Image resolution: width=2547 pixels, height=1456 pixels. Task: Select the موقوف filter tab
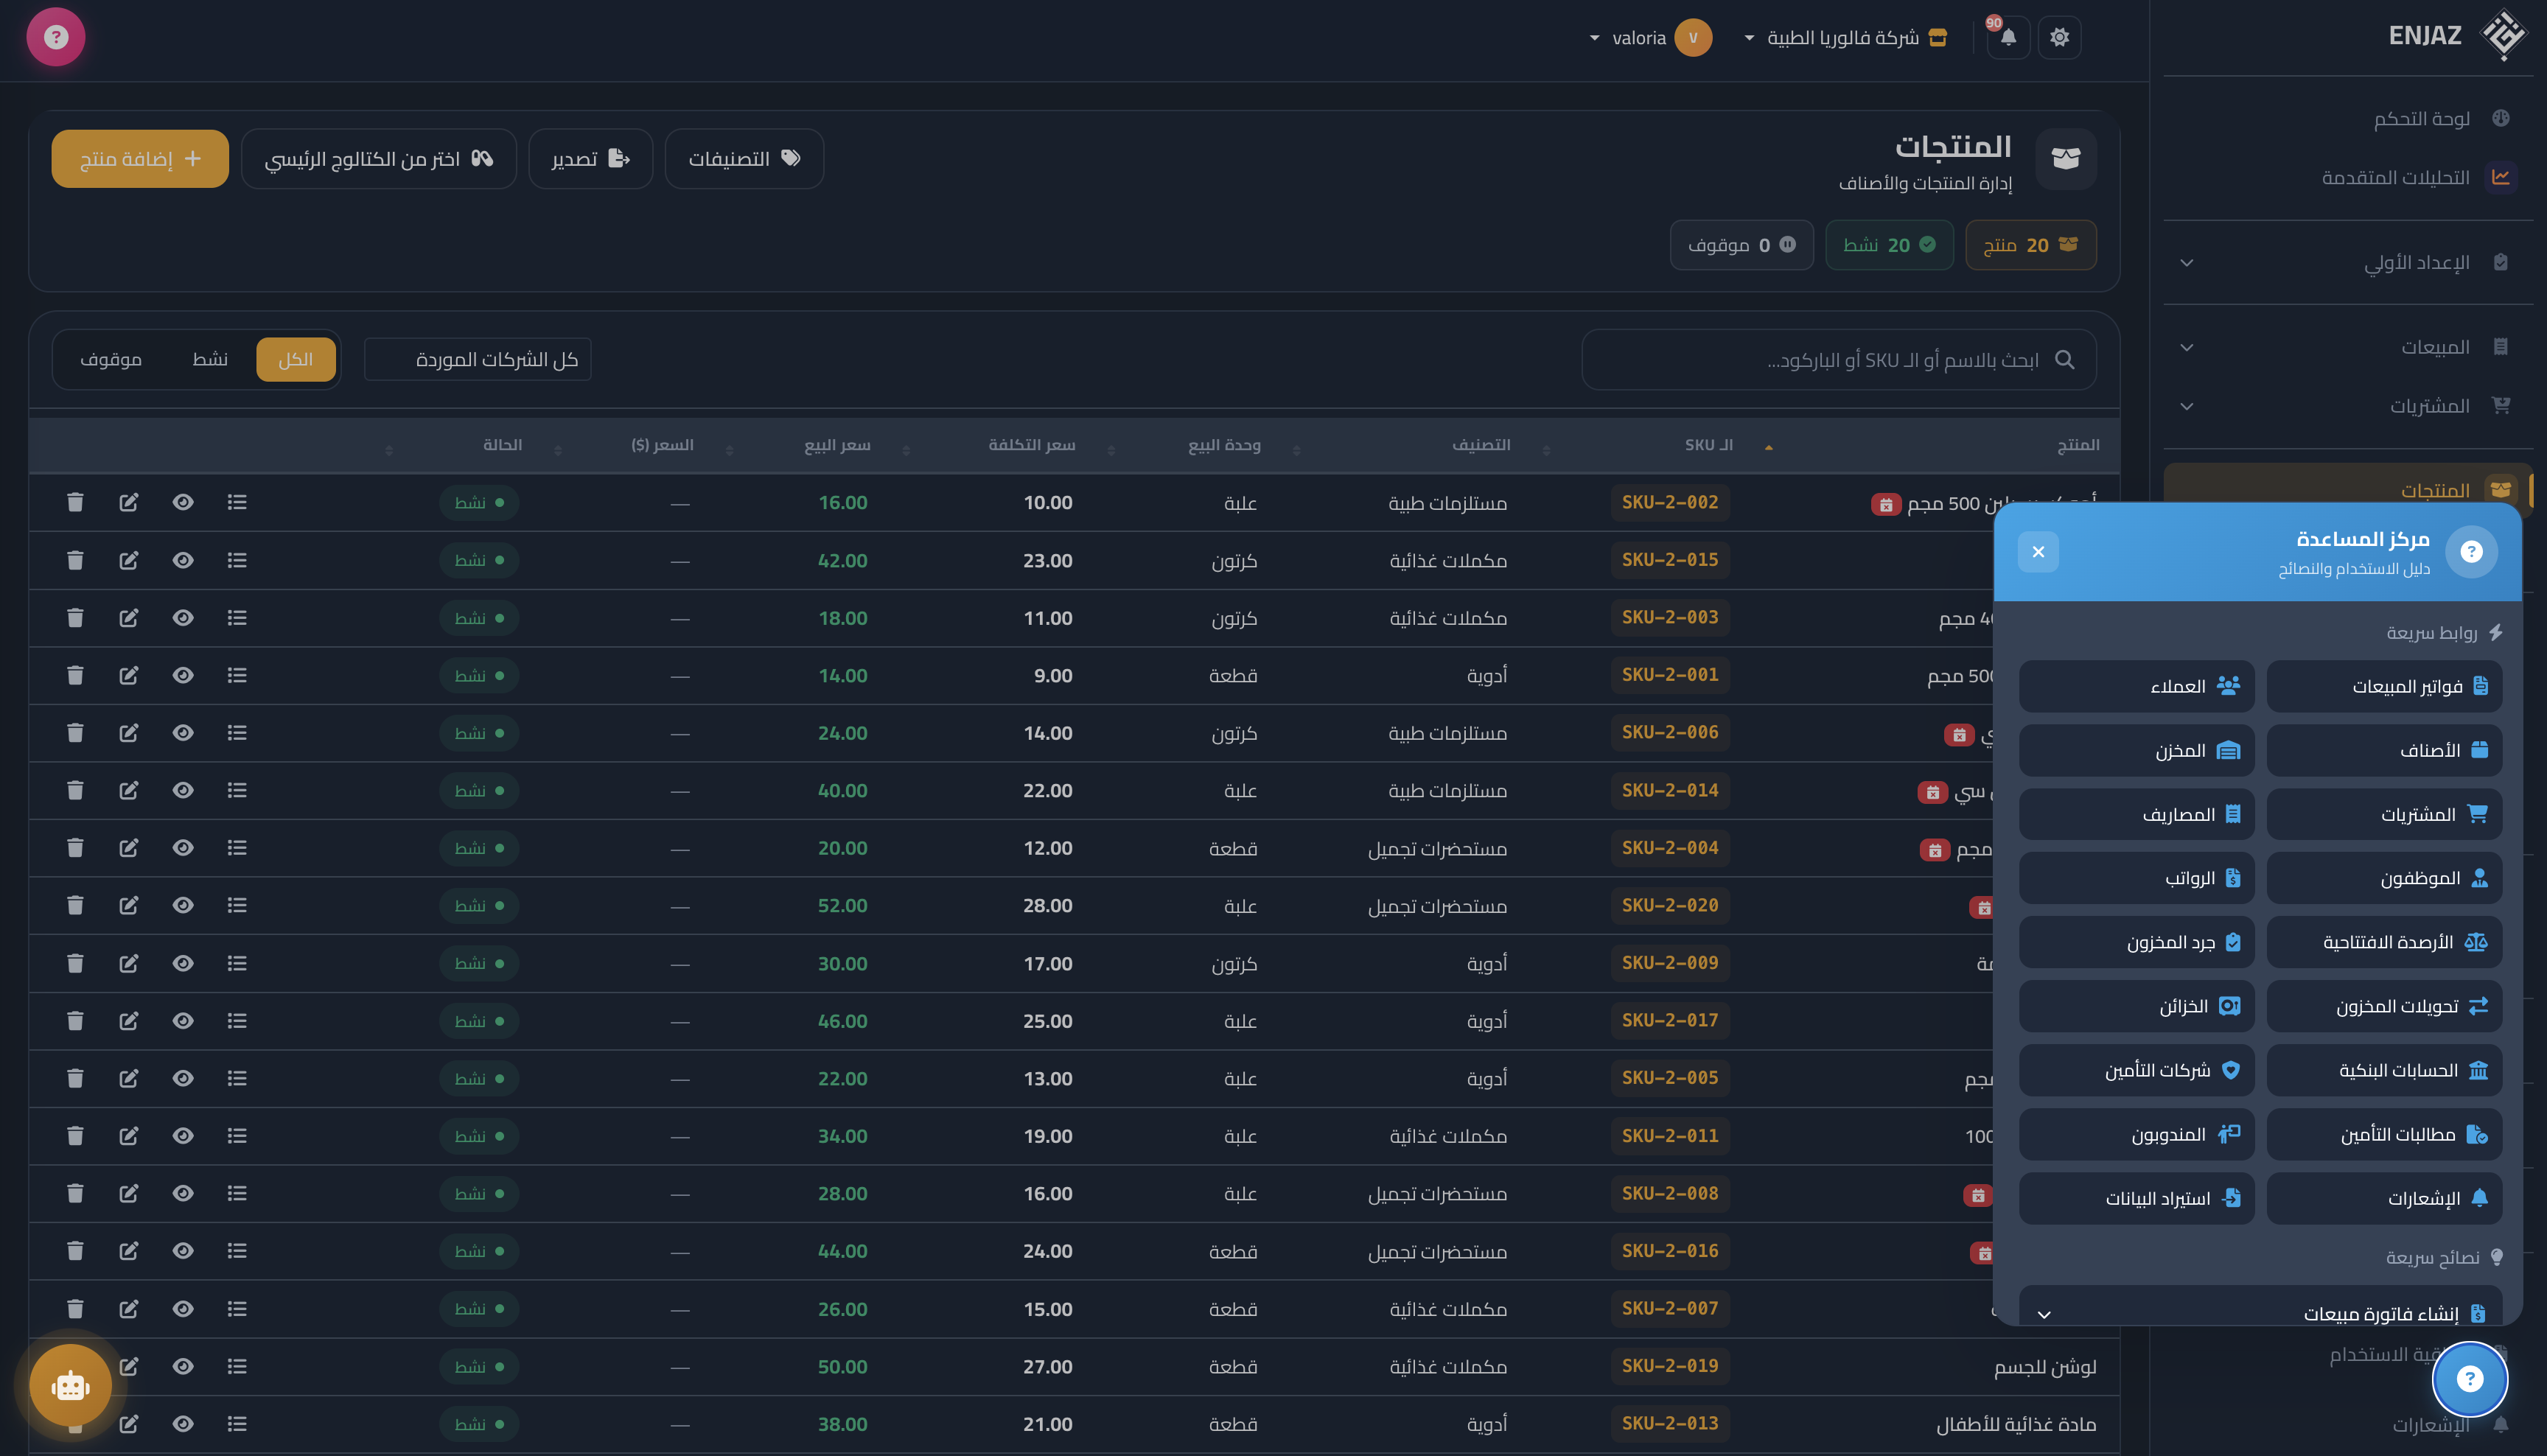pos(111,359)
